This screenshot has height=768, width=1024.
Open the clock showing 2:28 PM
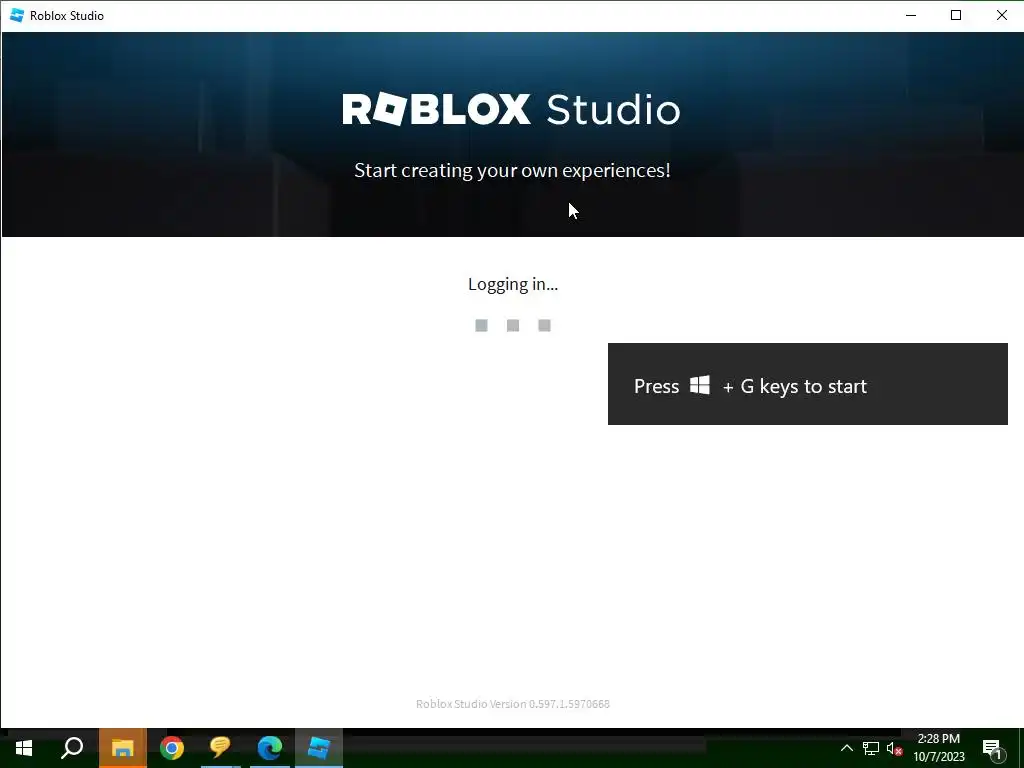pos(938,748)
